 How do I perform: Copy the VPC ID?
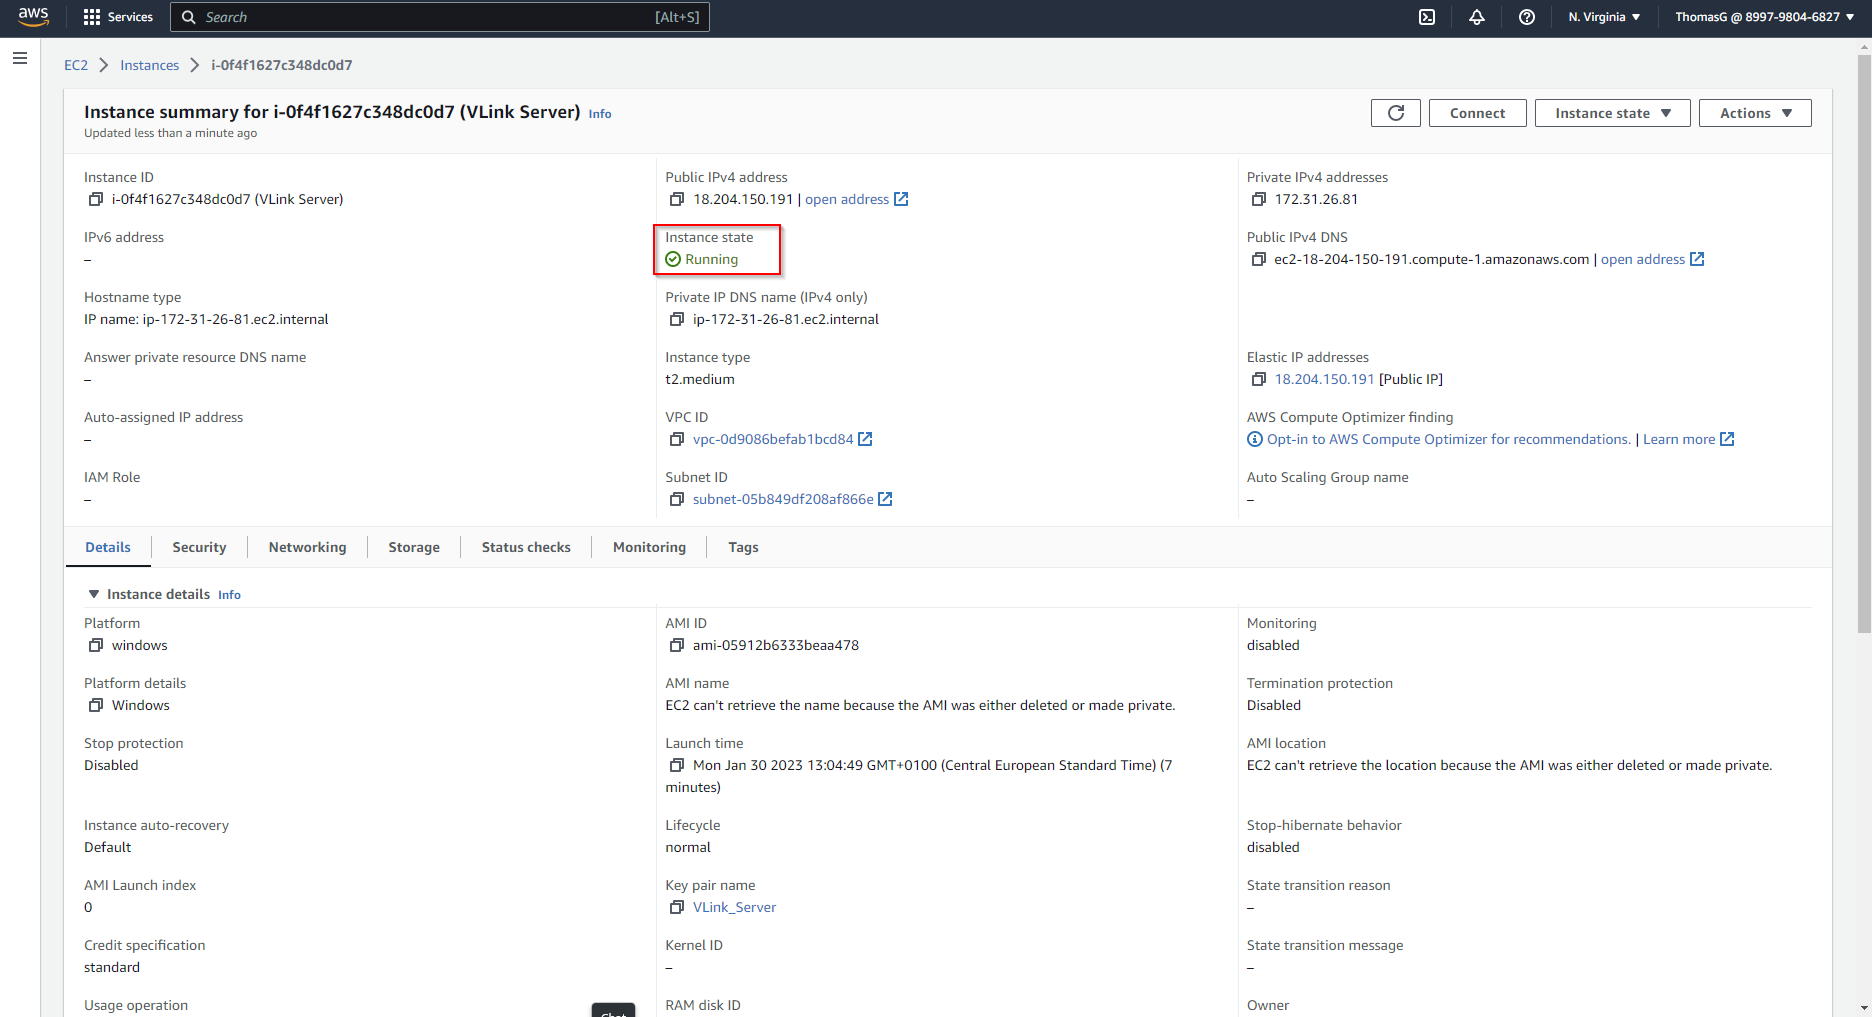pos(677,439)
